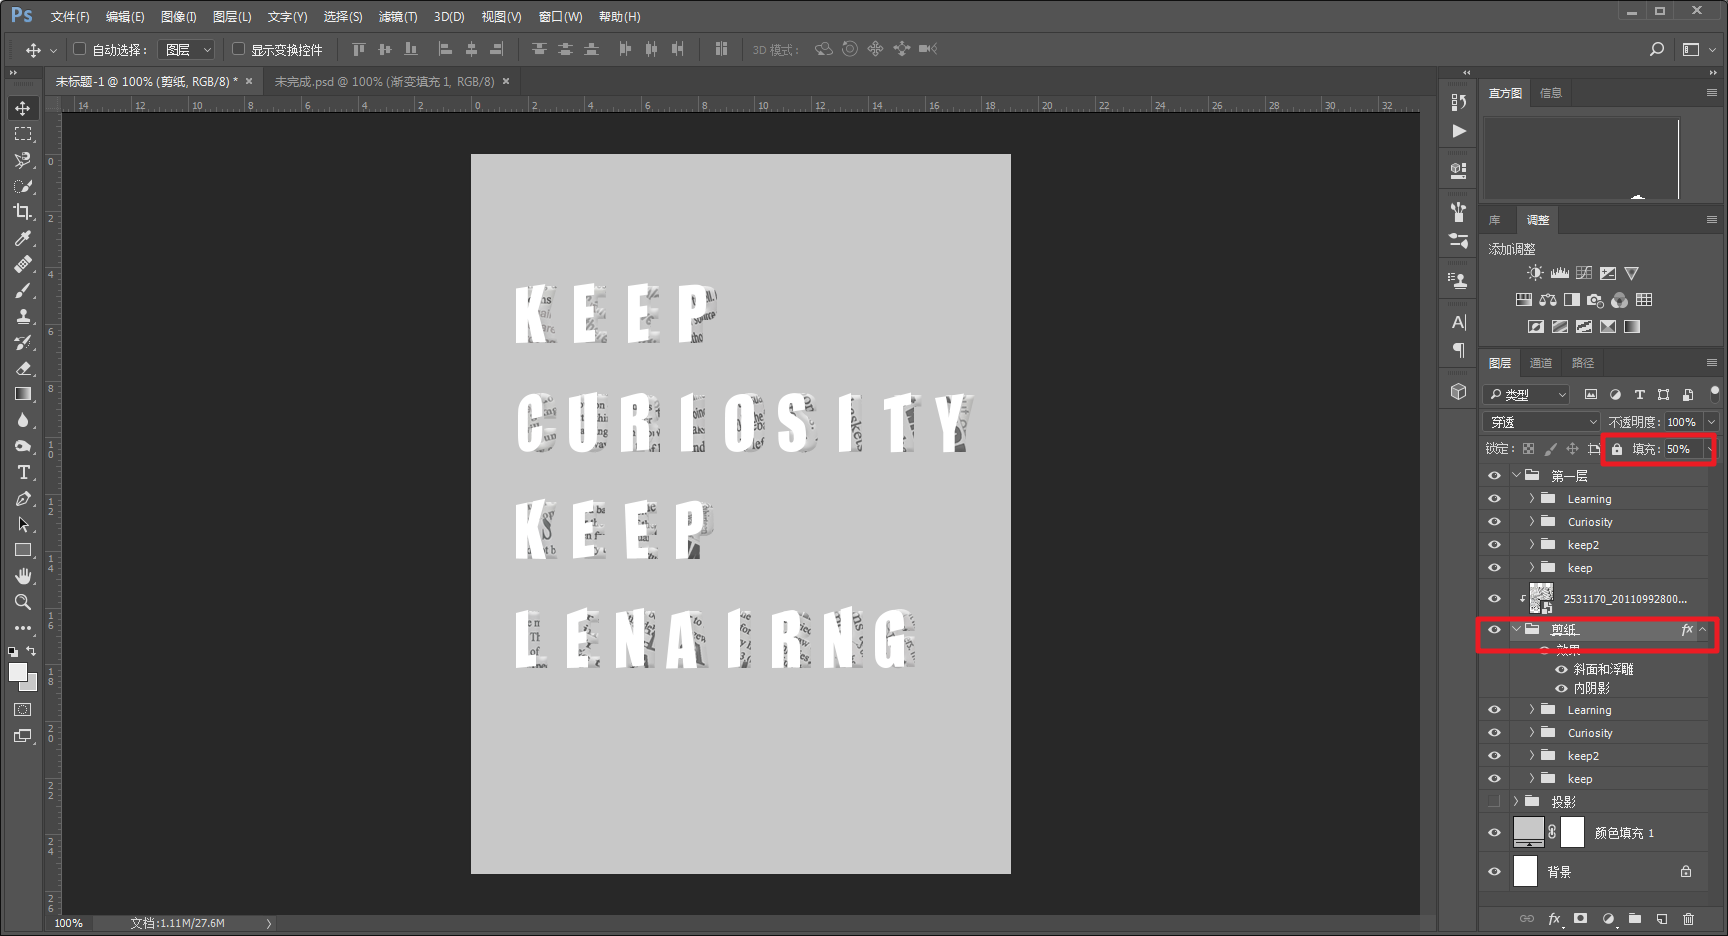
Task: Open the 窗口(W) menu
Action: (560, 17)
